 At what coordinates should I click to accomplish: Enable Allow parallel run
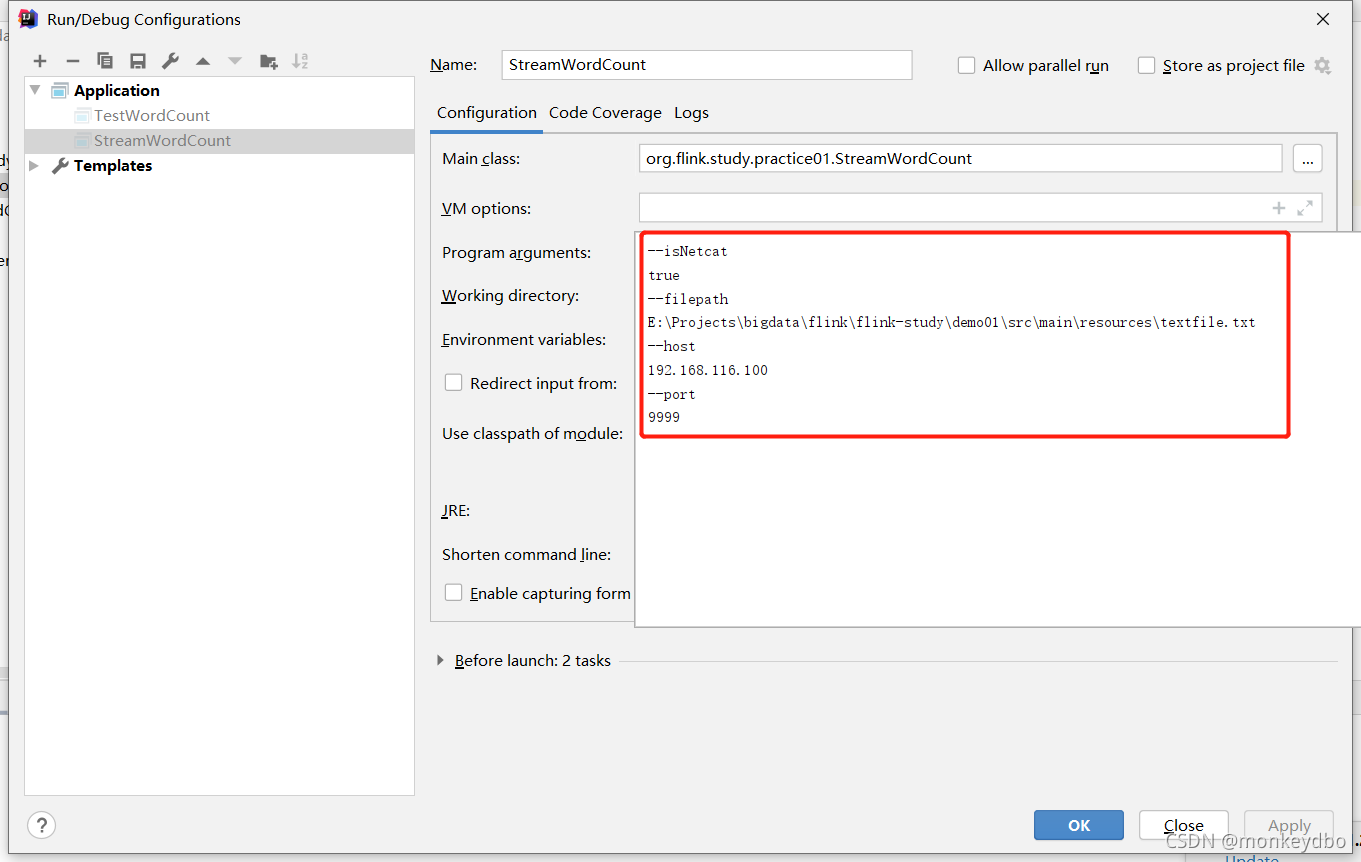point(966,65)
